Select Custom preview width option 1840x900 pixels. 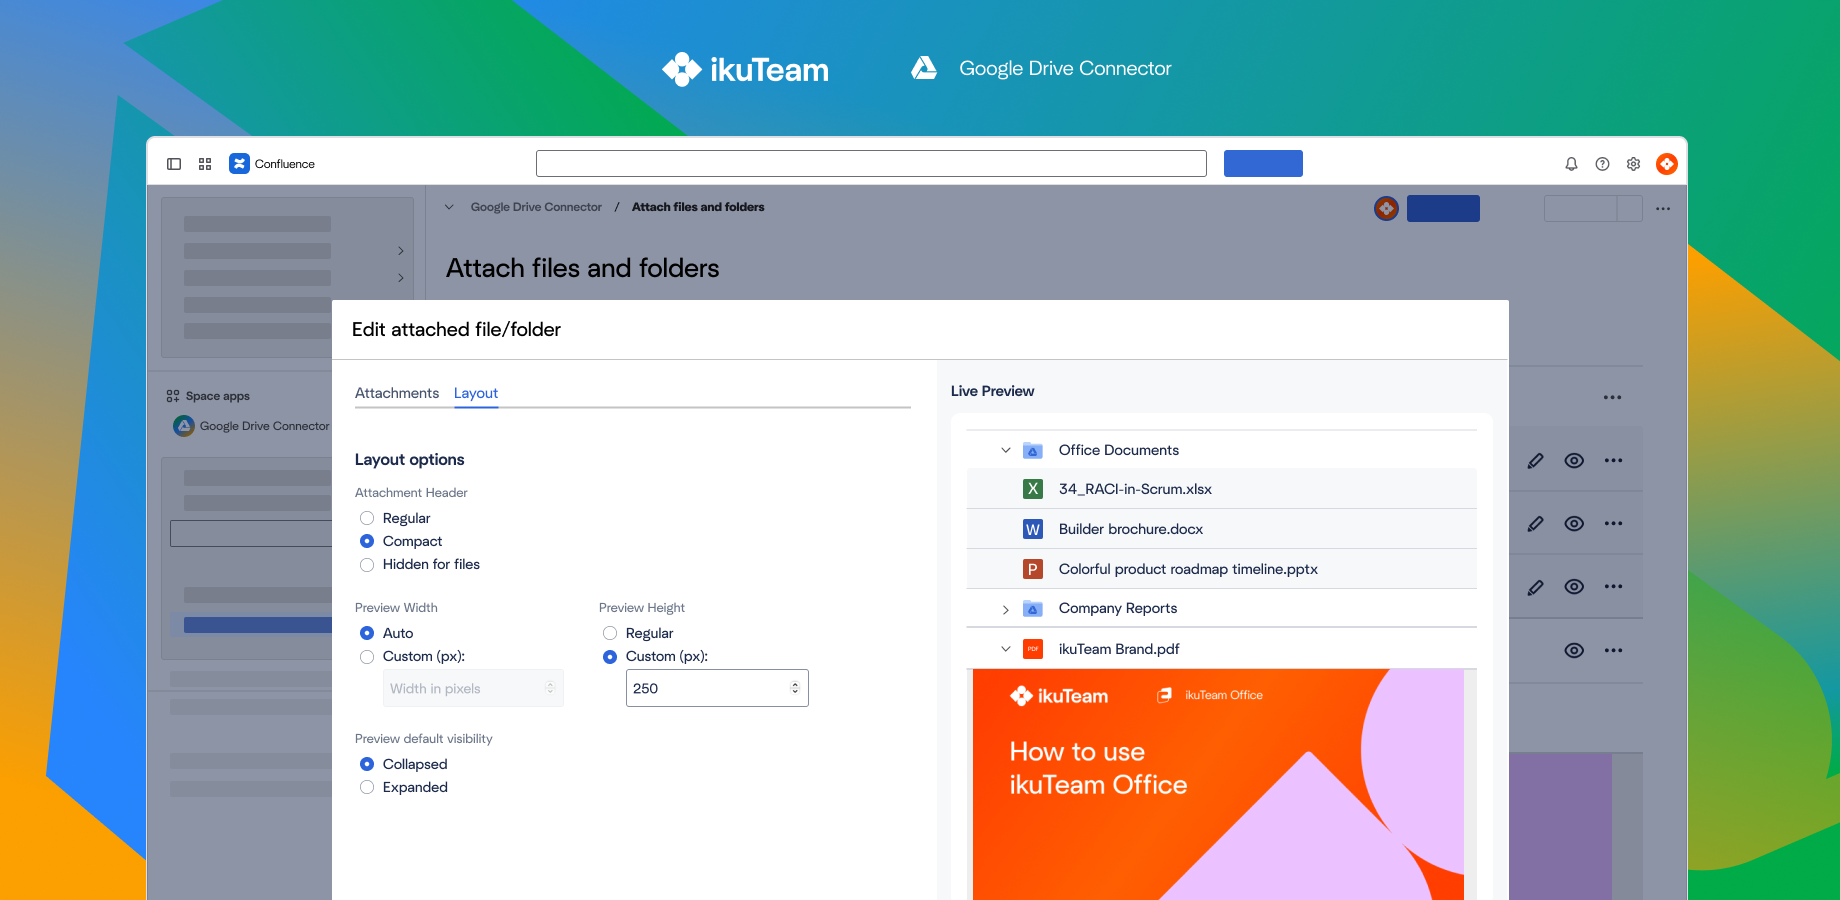[367, 657]
